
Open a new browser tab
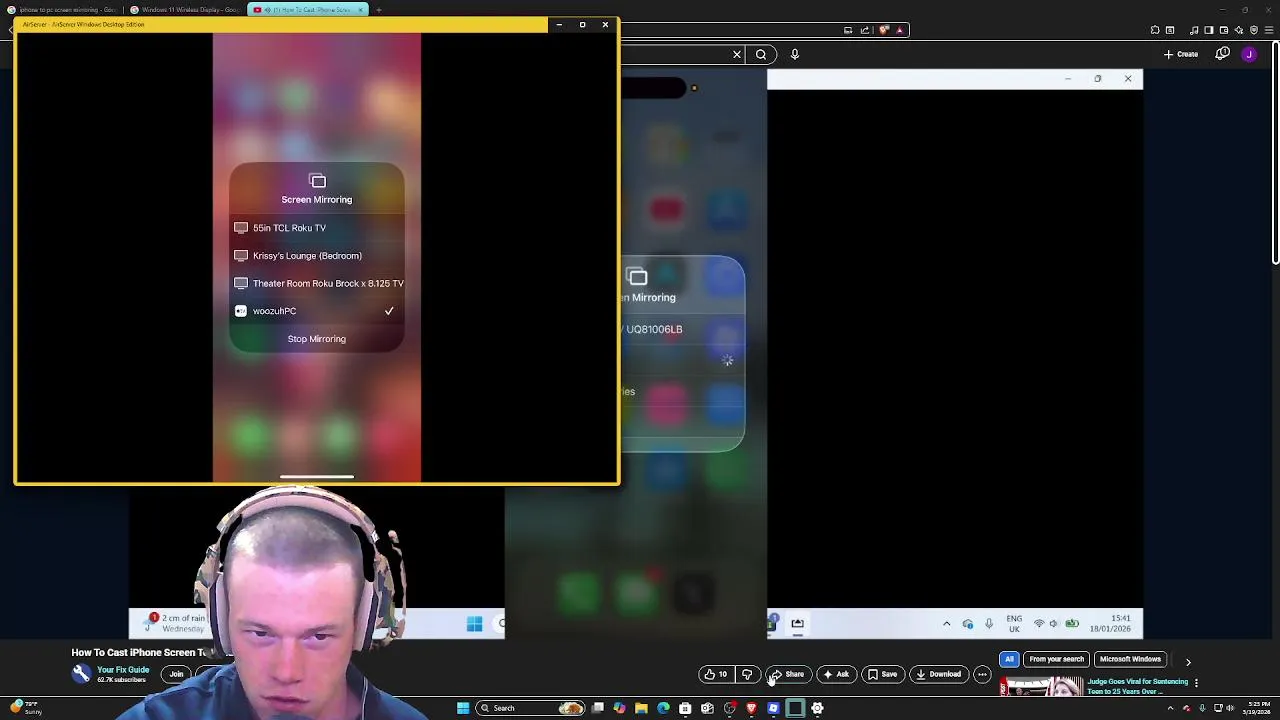pyautogui.click(x=379, y=10)
